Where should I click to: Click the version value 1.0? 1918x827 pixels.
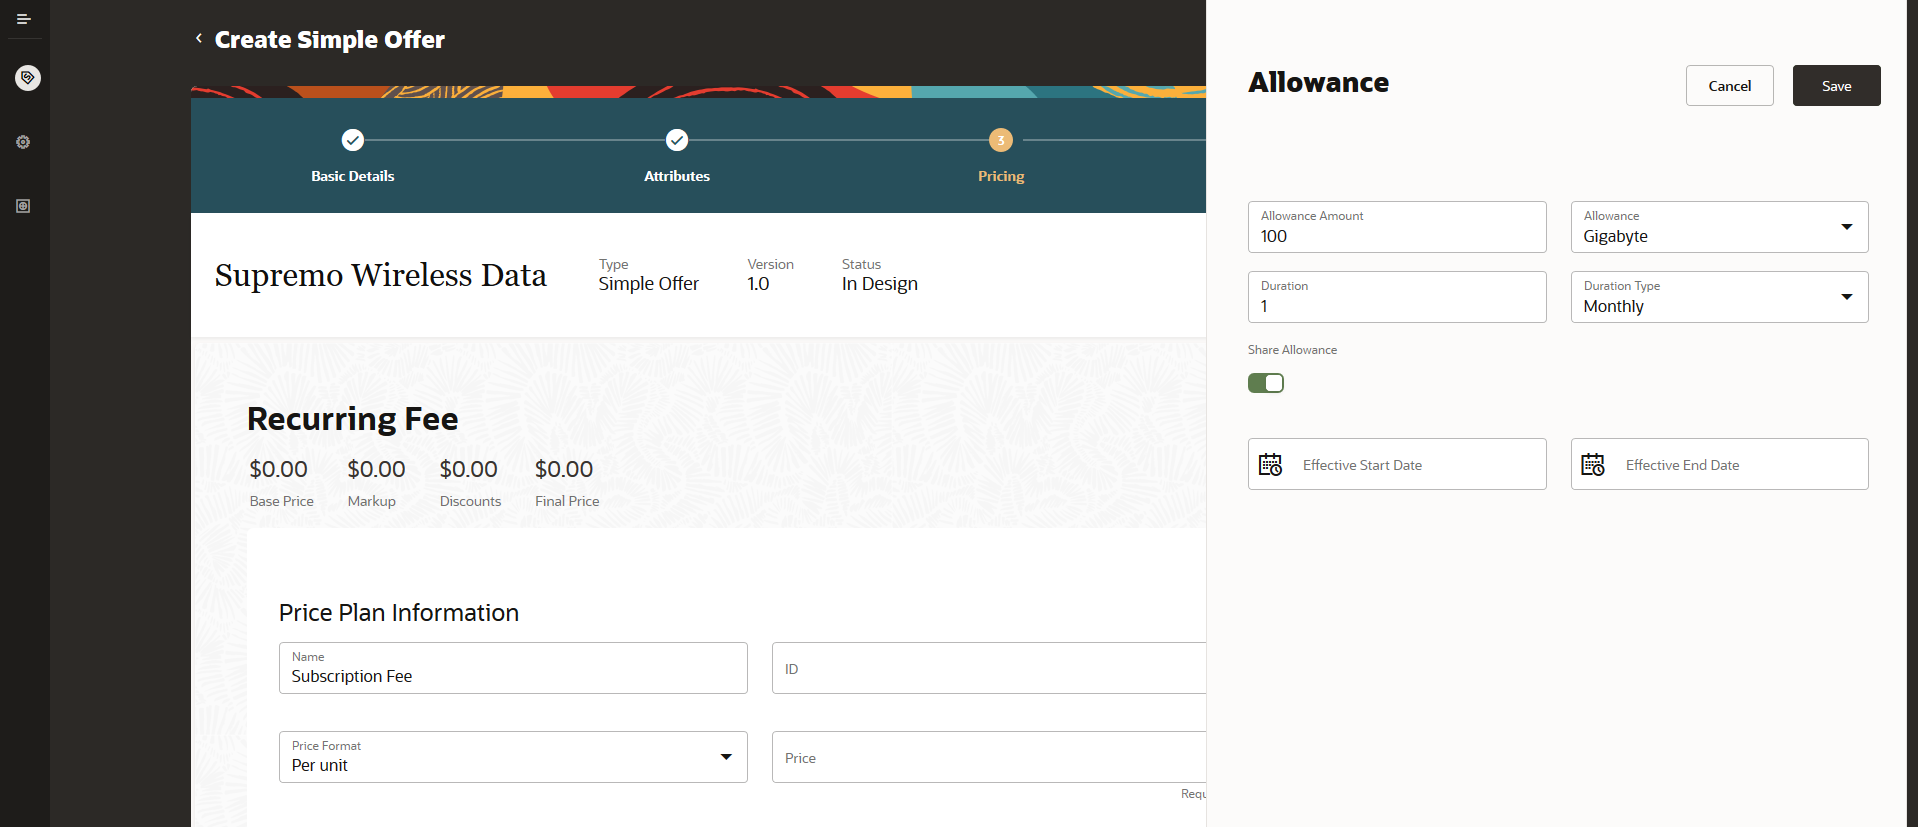tap(759, 284)
